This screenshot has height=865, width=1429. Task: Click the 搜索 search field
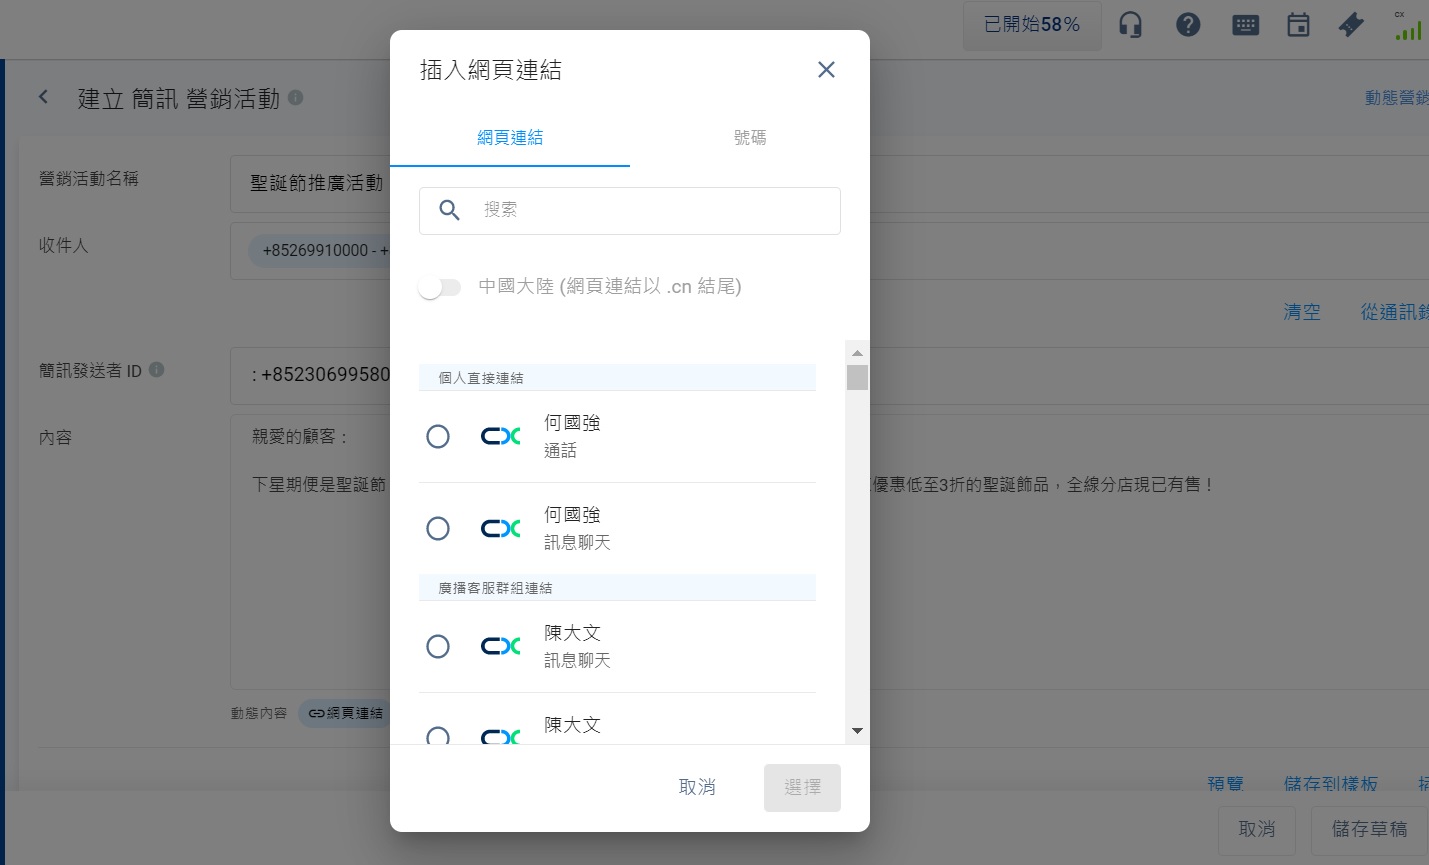point(630,211)
